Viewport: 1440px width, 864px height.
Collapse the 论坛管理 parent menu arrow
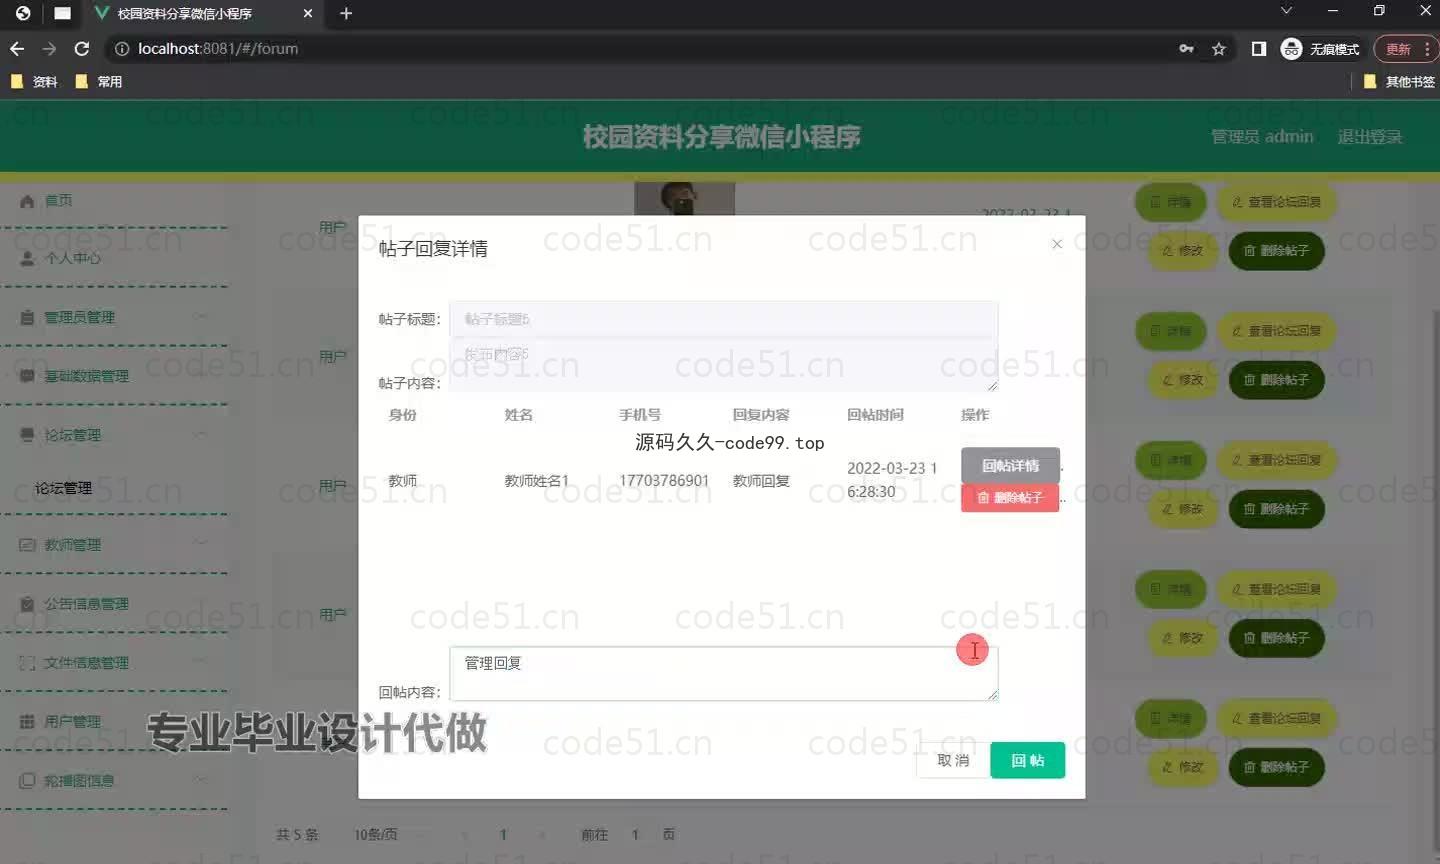coord(200,434)
